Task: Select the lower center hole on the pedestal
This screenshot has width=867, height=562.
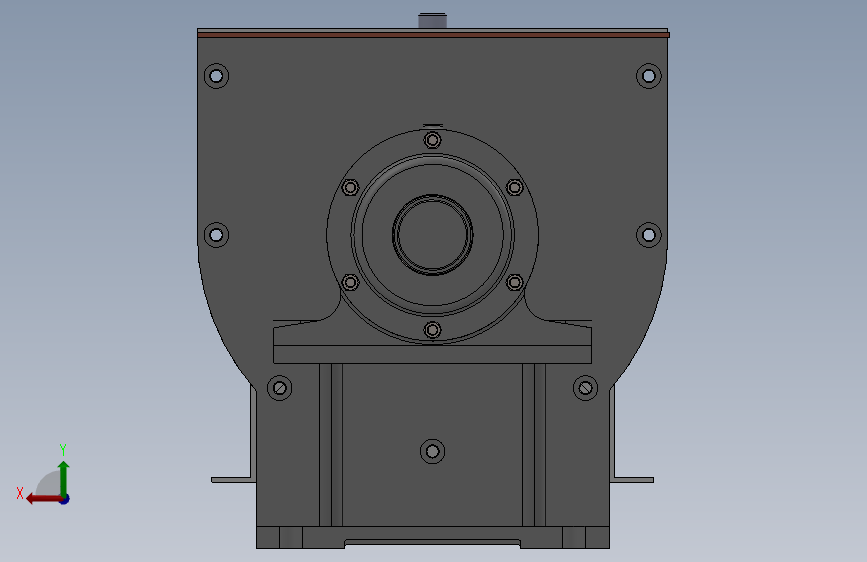Action: click(x=432, y=451)
